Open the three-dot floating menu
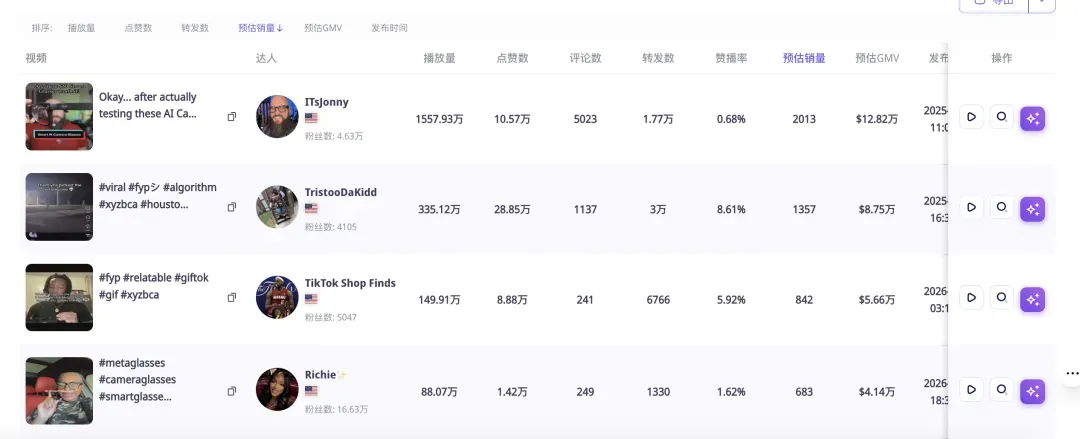 point(1072,374)
